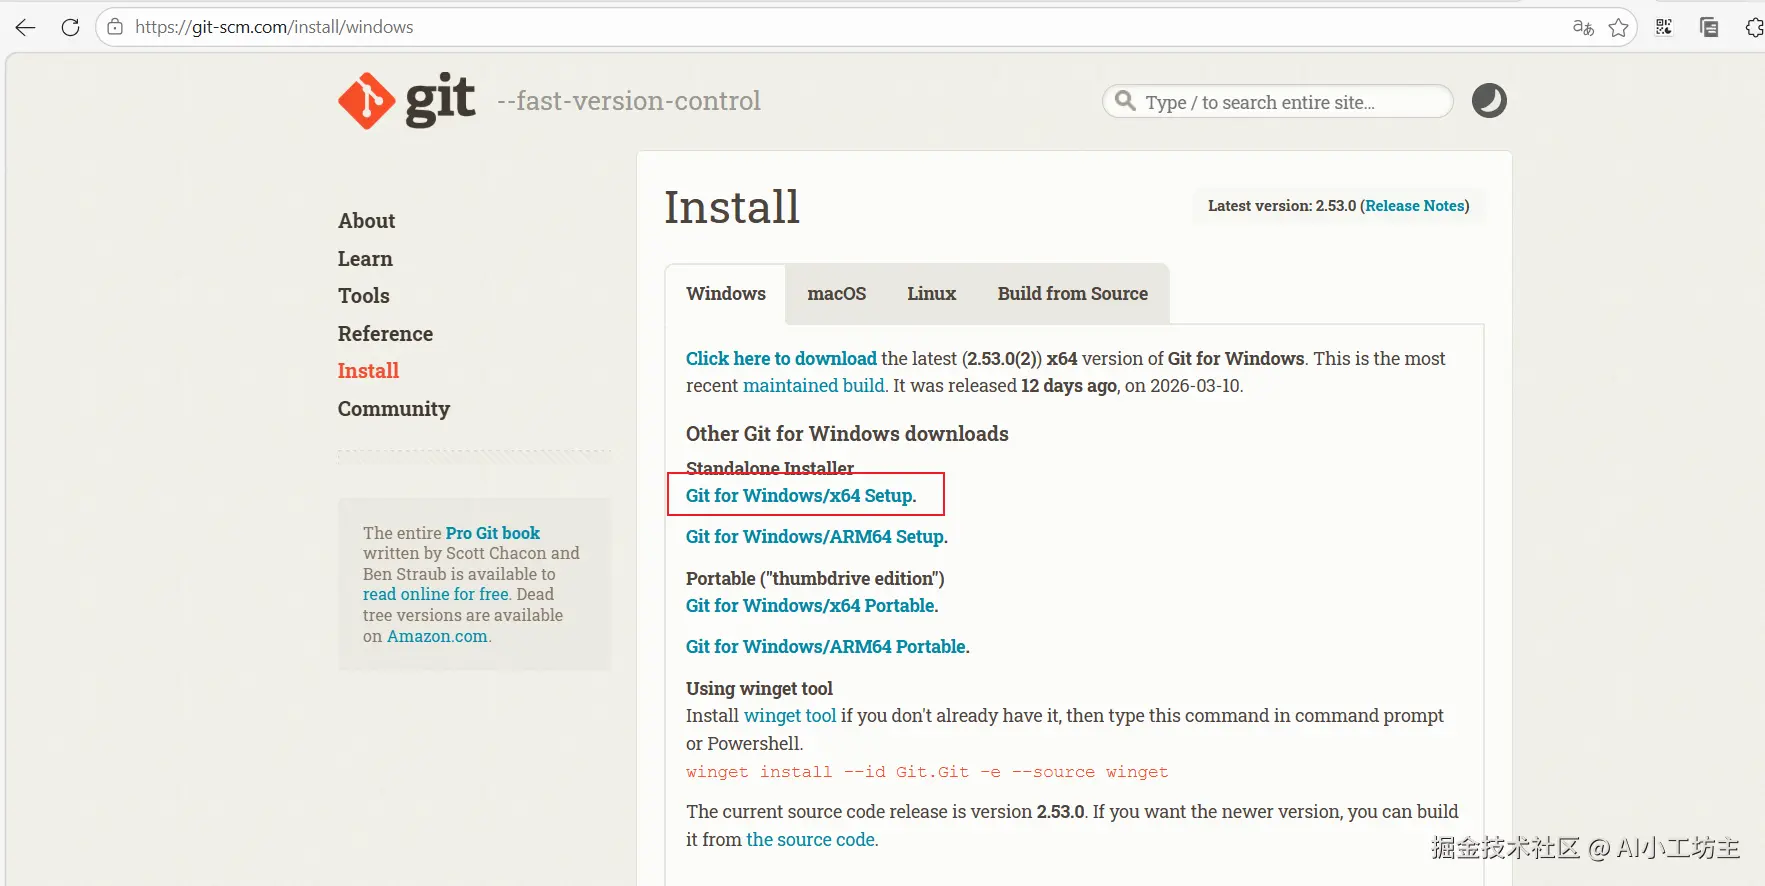This screenshot has width=1765, height=886.
Task: Click 'Other Git for Windows downloads' heading
Action: click(847, 434)
